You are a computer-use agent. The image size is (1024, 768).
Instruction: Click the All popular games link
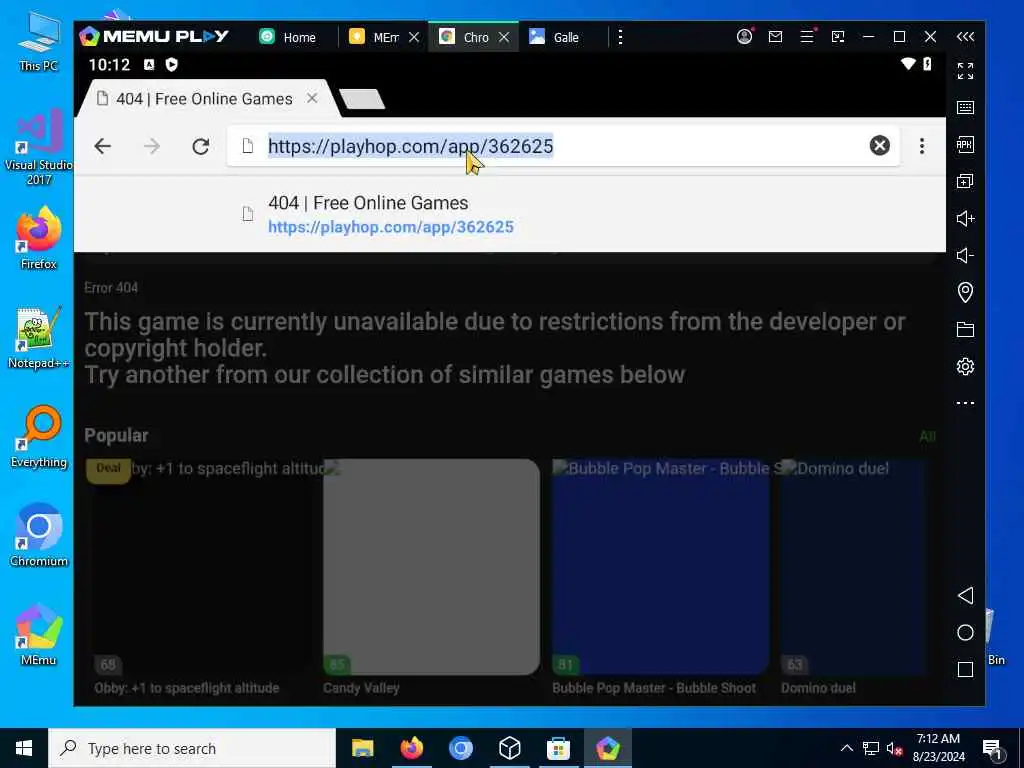click(x=927, y=436)
